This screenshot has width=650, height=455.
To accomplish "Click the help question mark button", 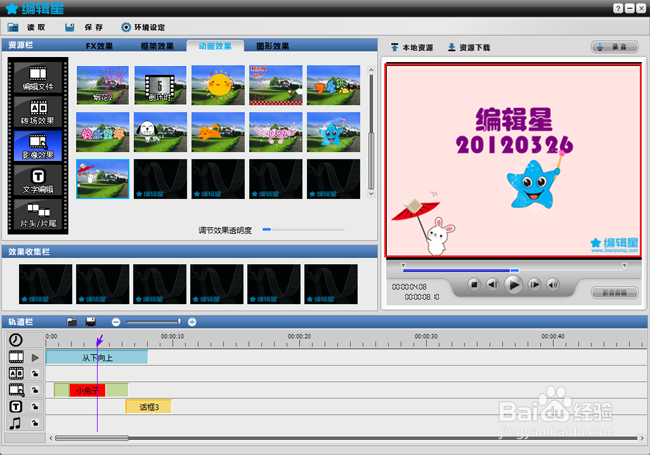I will pyautogui.click(x=618, y=8).
